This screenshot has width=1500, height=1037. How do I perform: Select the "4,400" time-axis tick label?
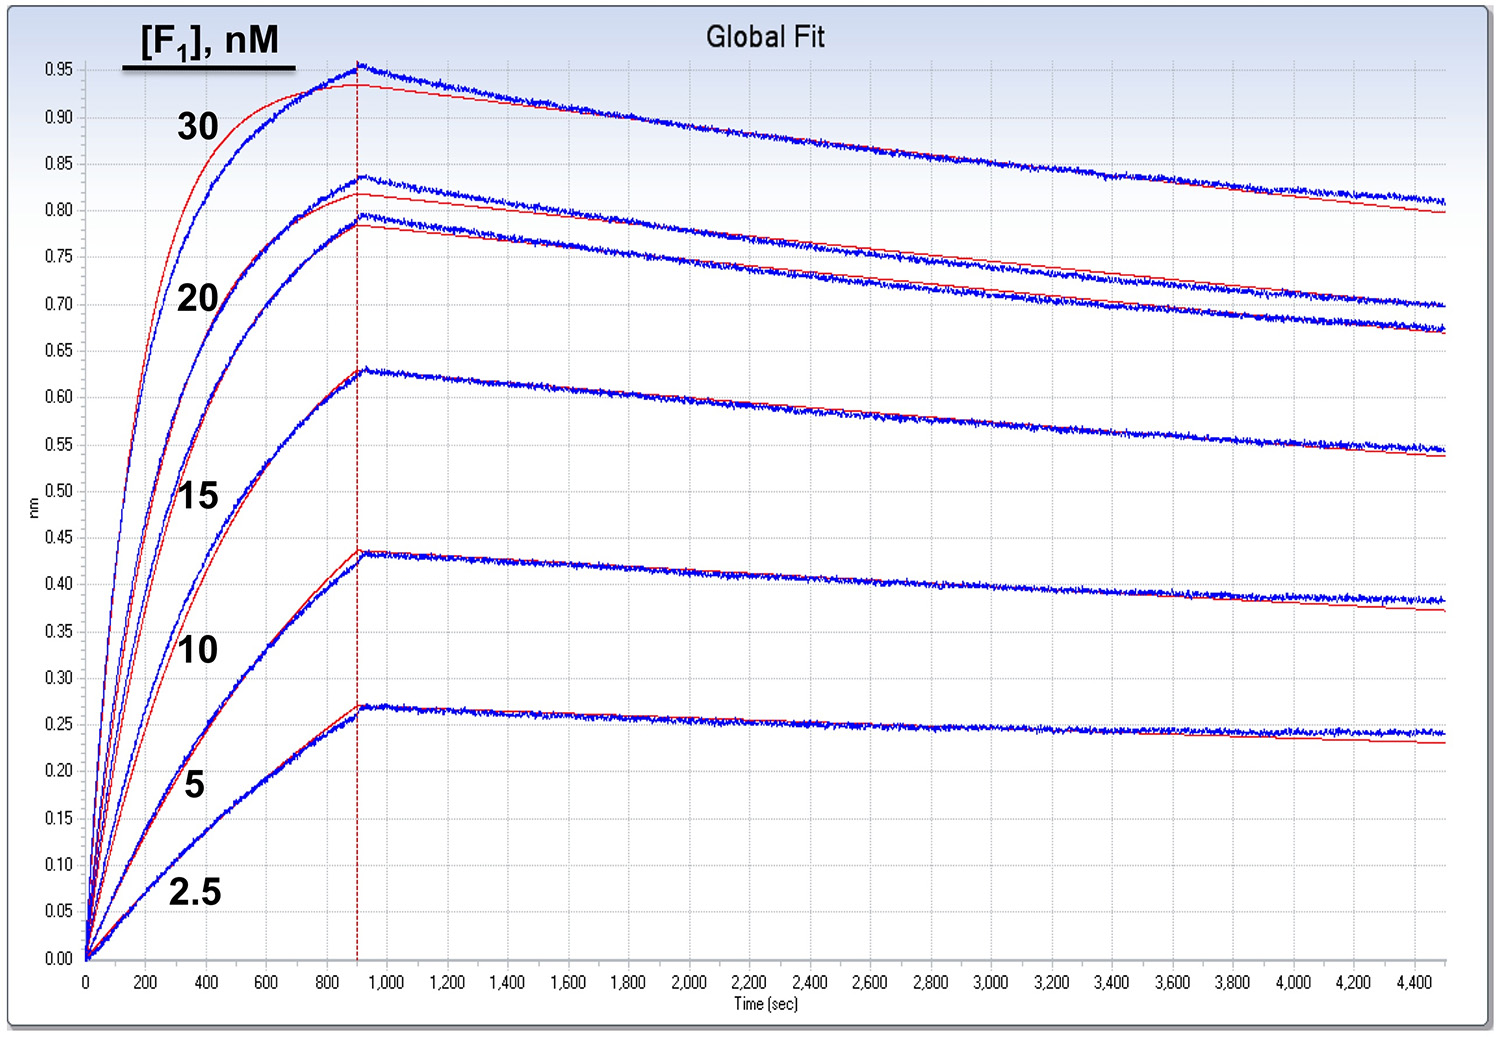[1414, 982]
